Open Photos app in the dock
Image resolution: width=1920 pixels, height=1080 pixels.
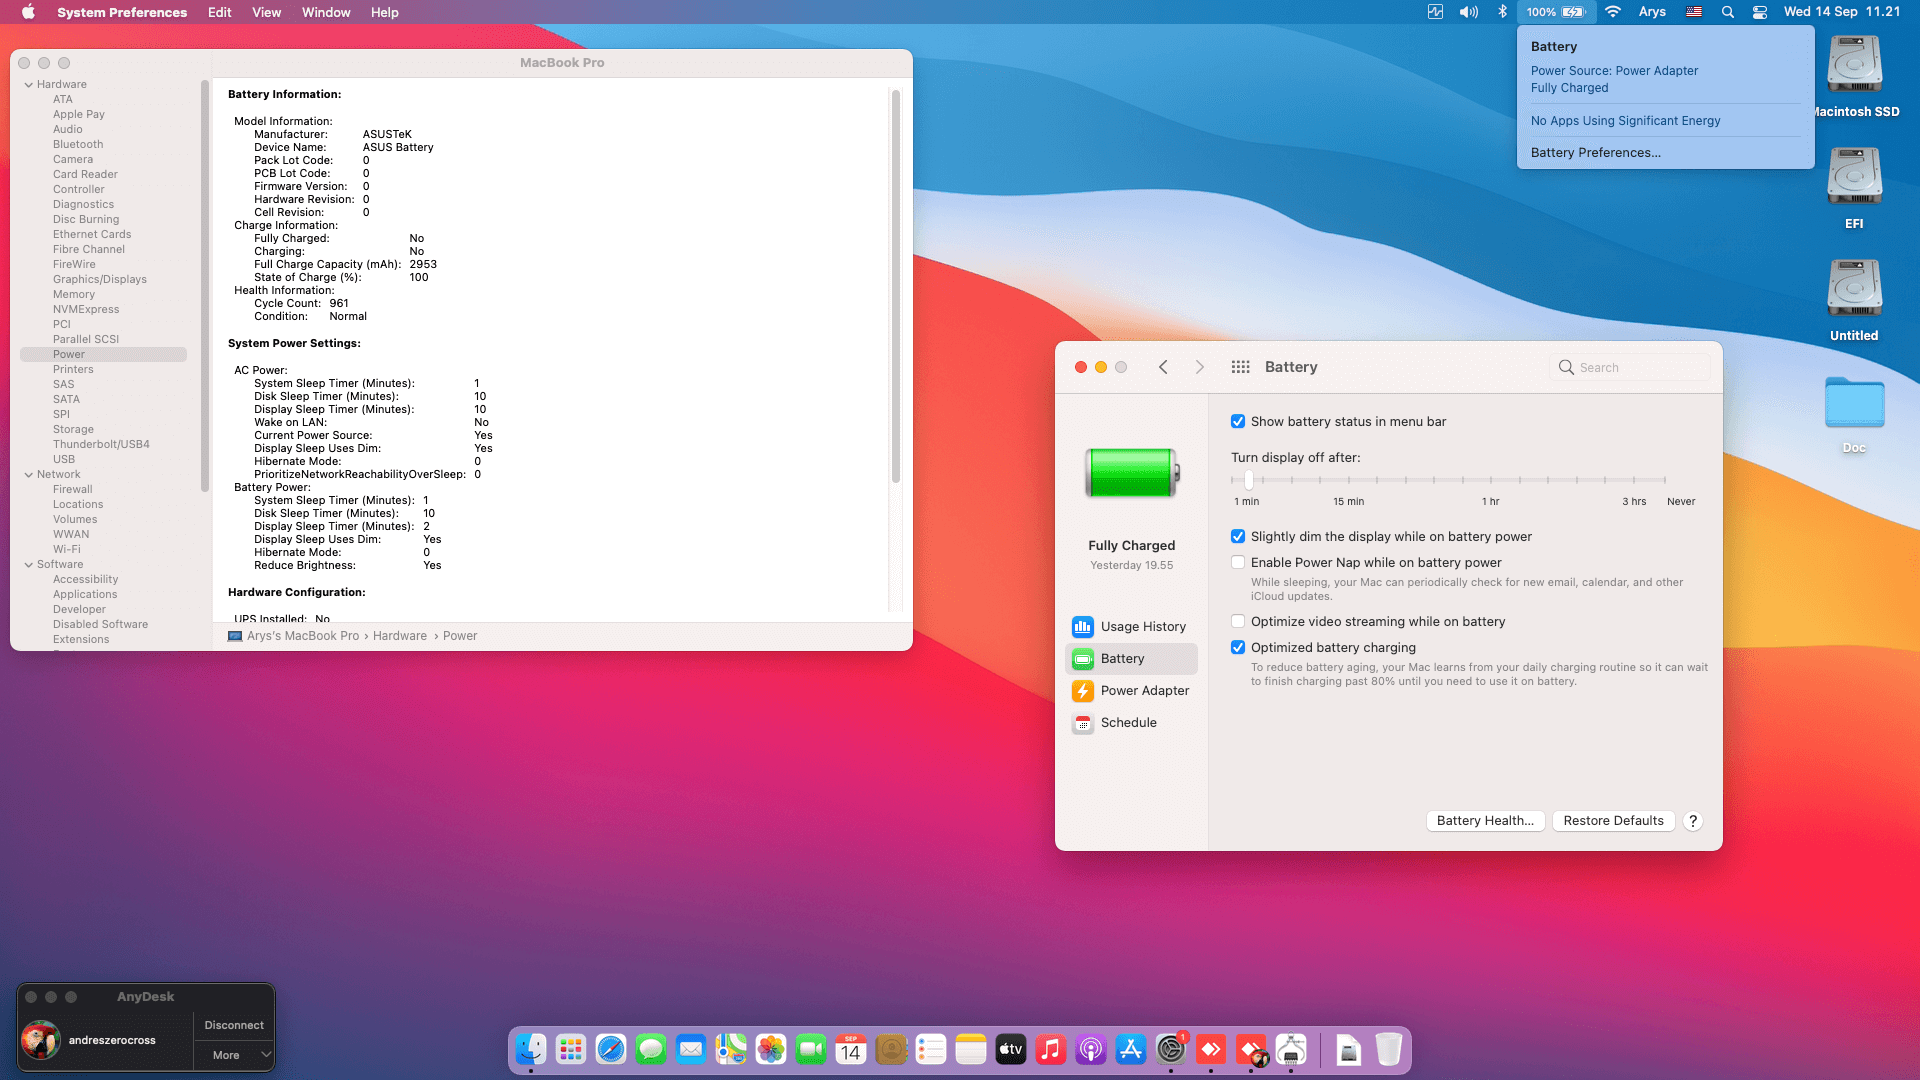point(771,1049)
